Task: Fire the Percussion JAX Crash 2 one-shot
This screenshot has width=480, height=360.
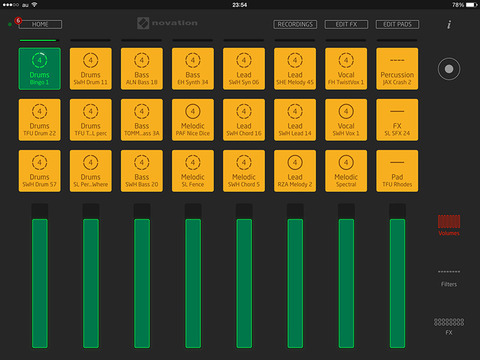Action: pos(397,69)
